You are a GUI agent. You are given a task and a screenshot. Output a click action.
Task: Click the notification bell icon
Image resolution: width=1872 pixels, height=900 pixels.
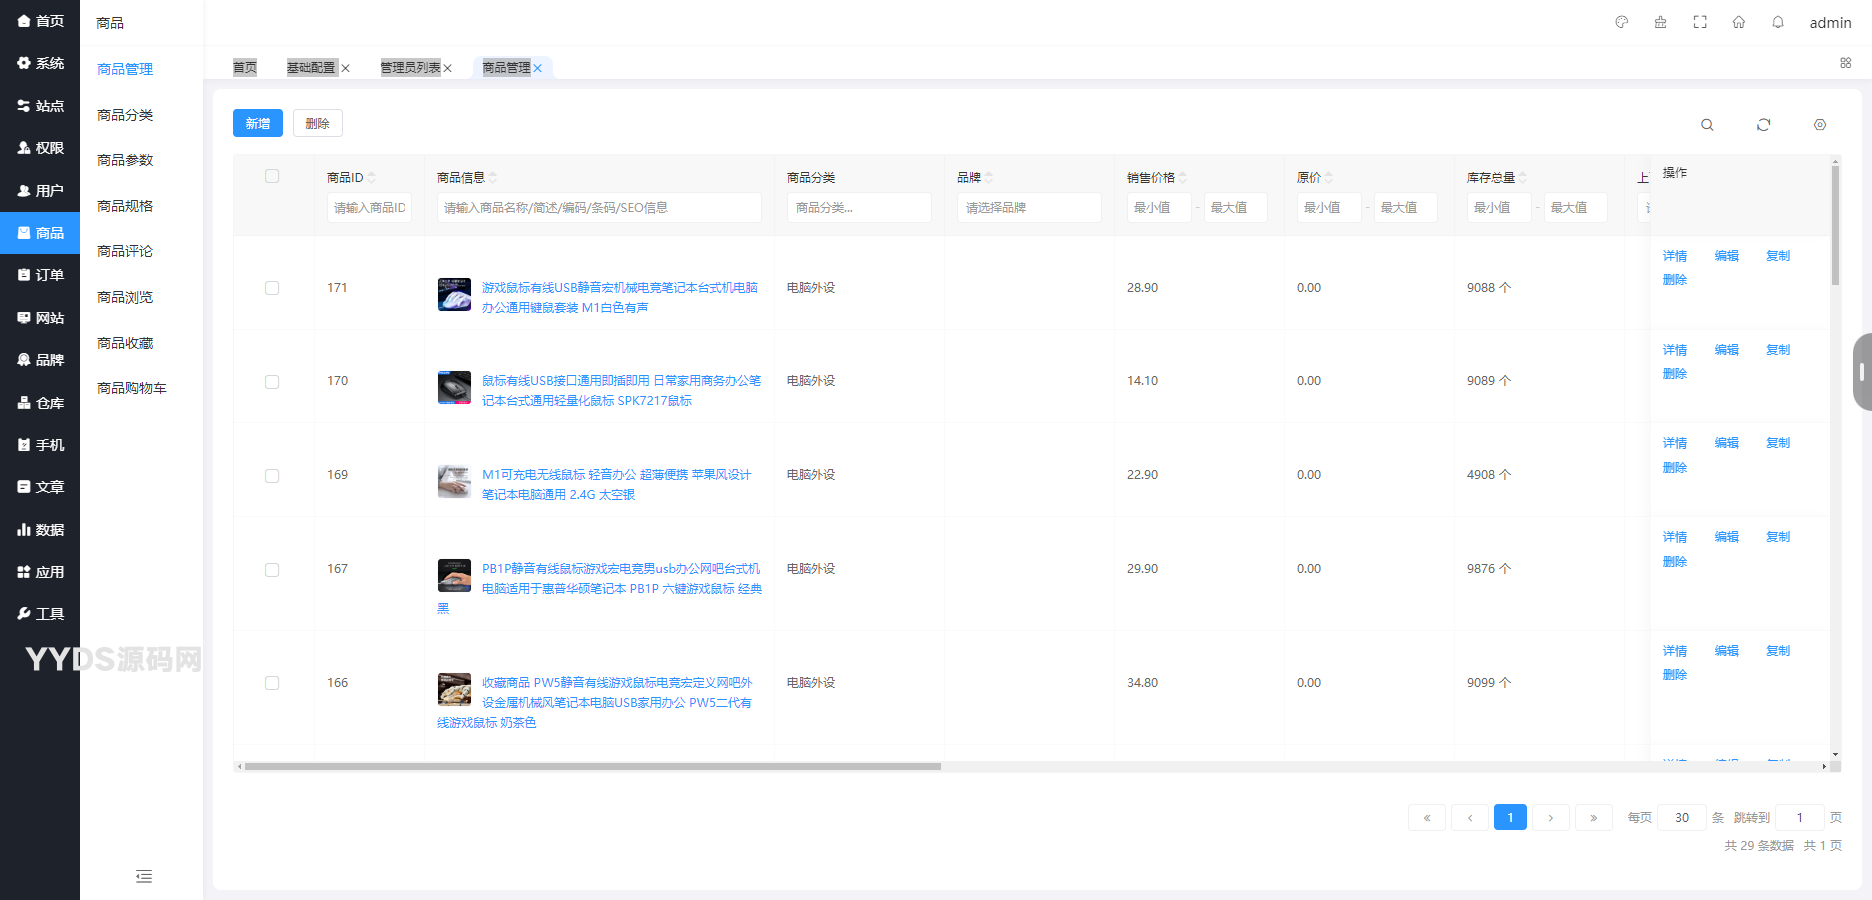point(1778,22)
